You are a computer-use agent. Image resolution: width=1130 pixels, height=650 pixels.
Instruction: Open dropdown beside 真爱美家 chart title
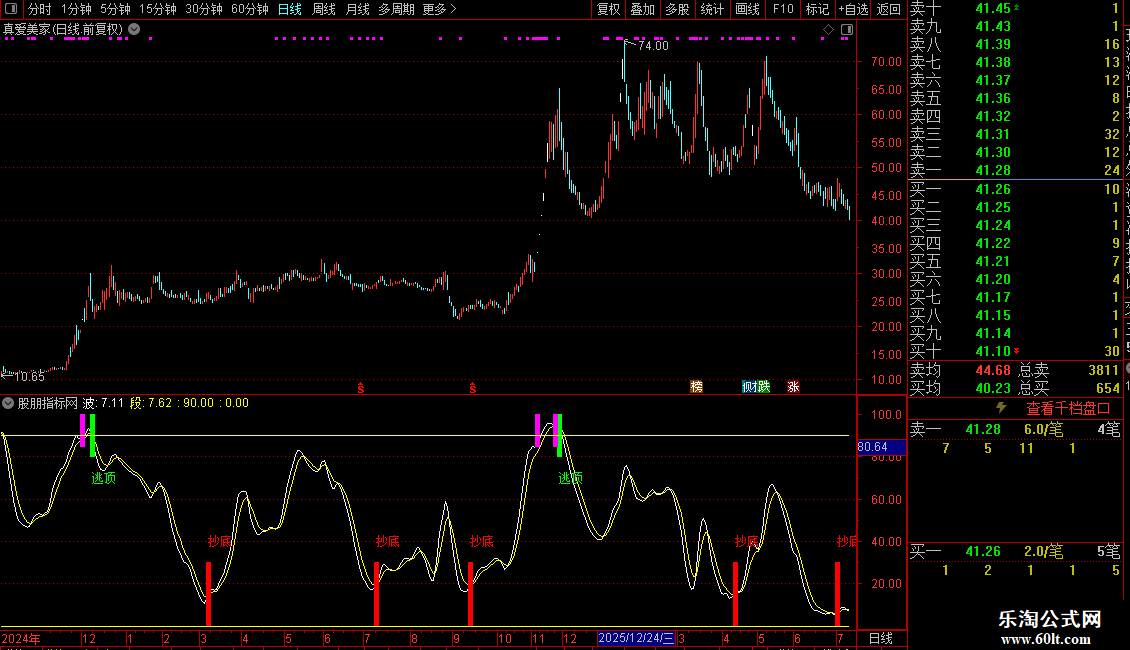point(134,29)
